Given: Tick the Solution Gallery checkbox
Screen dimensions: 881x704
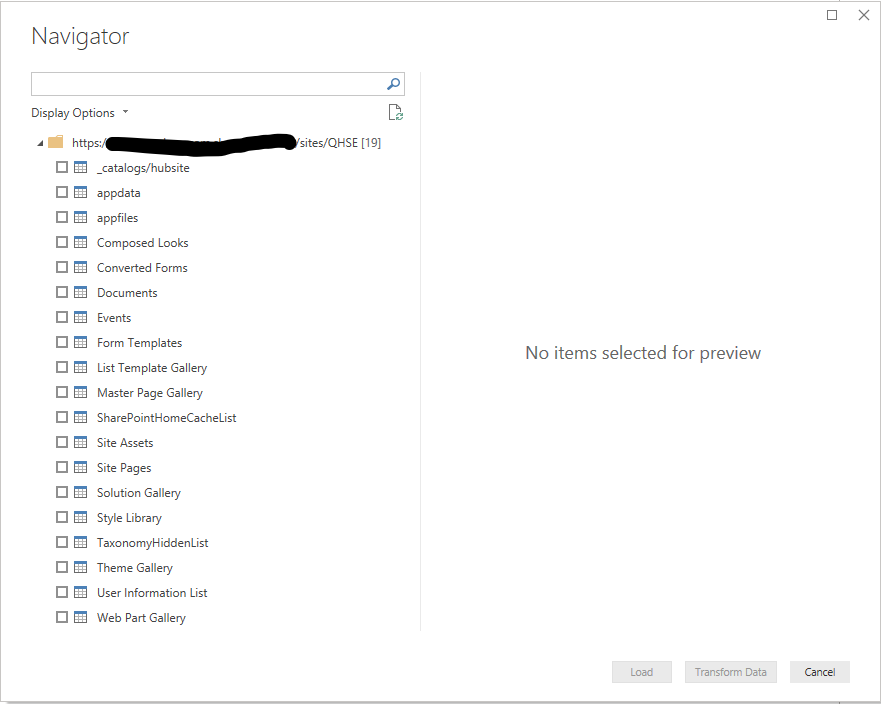Looking at the screenshot, I should point(62,492).
